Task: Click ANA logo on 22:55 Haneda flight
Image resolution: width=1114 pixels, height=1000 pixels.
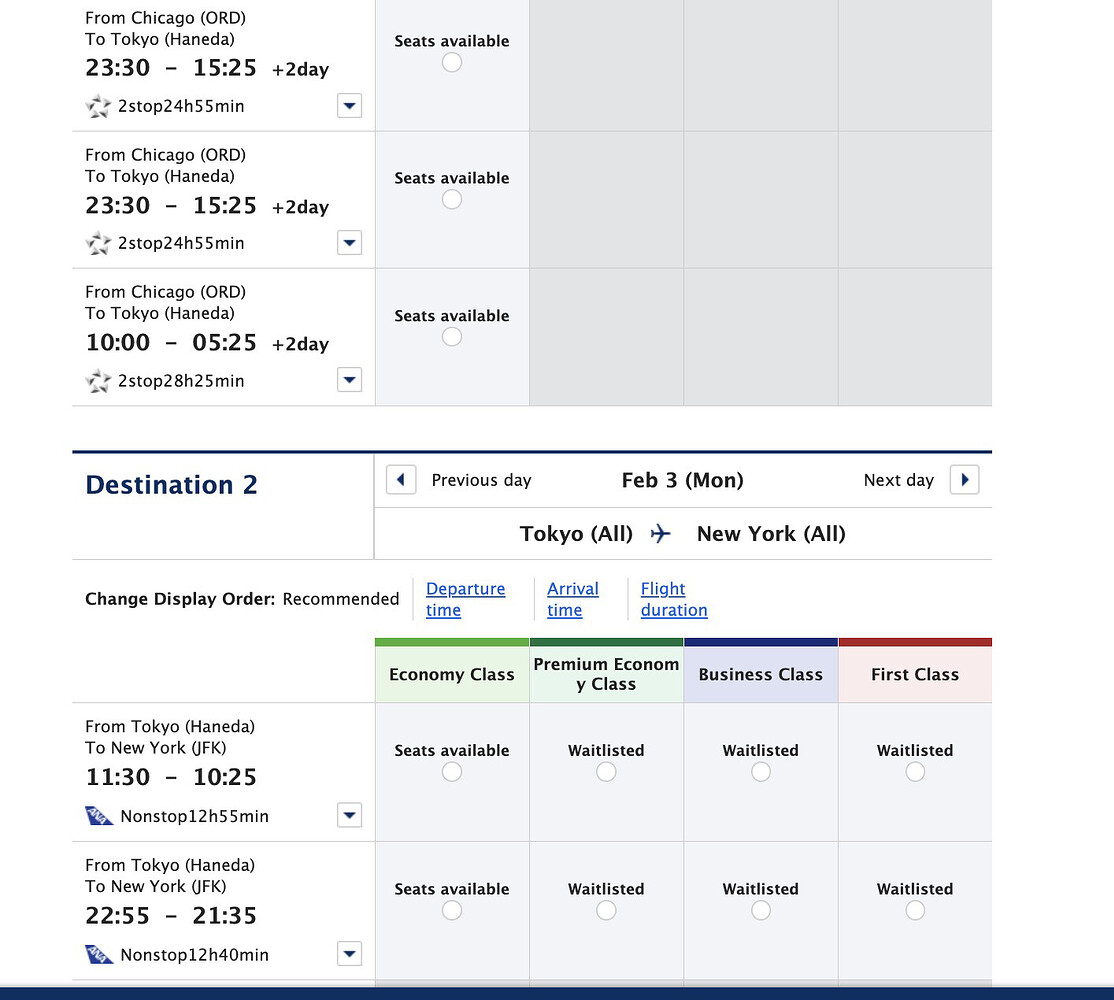Action: pyautogui.click(x=99, y=954)
